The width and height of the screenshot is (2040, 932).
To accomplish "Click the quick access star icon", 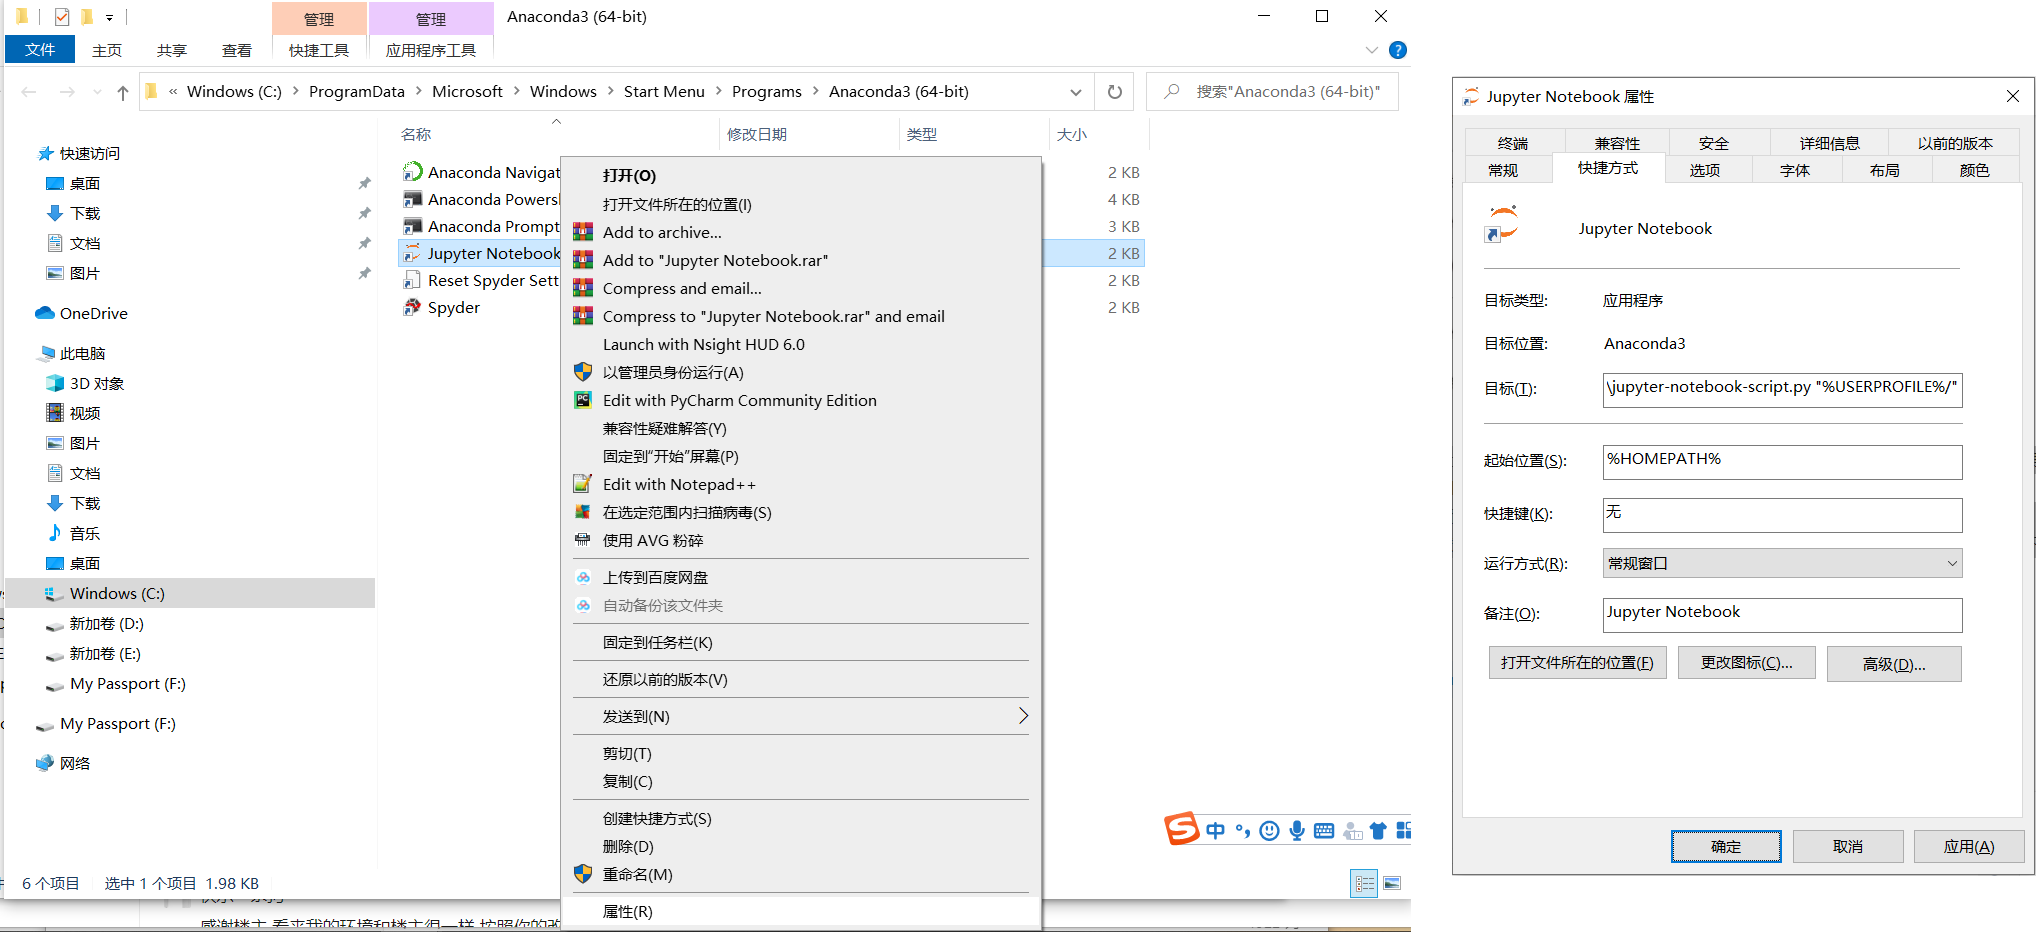I will pyautogui.click(x=45, y=153).
